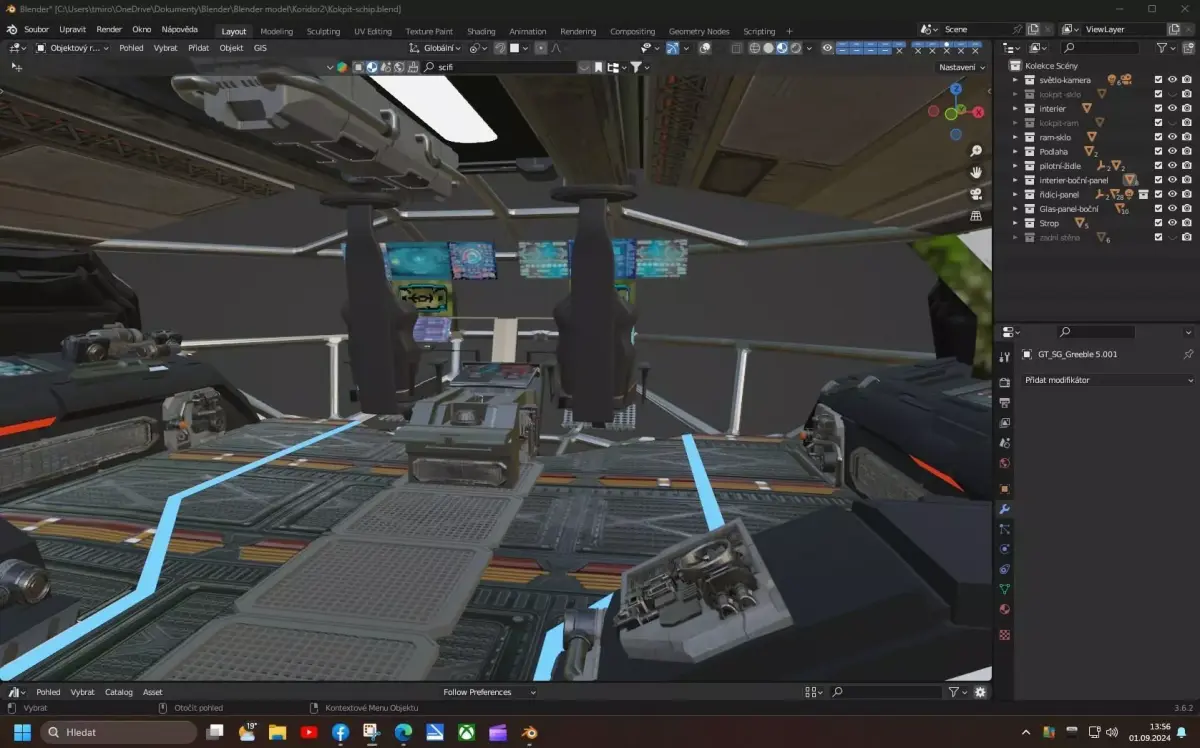Open the Texture properties tab
Viewport: 1200px width, 748px height.
[1005, 634]
